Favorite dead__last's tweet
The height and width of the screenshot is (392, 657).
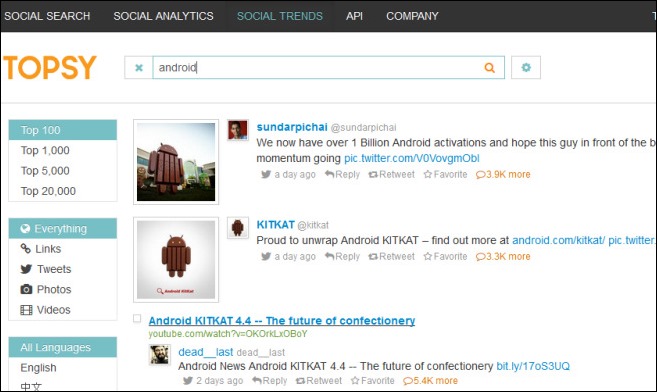[372, 381]
